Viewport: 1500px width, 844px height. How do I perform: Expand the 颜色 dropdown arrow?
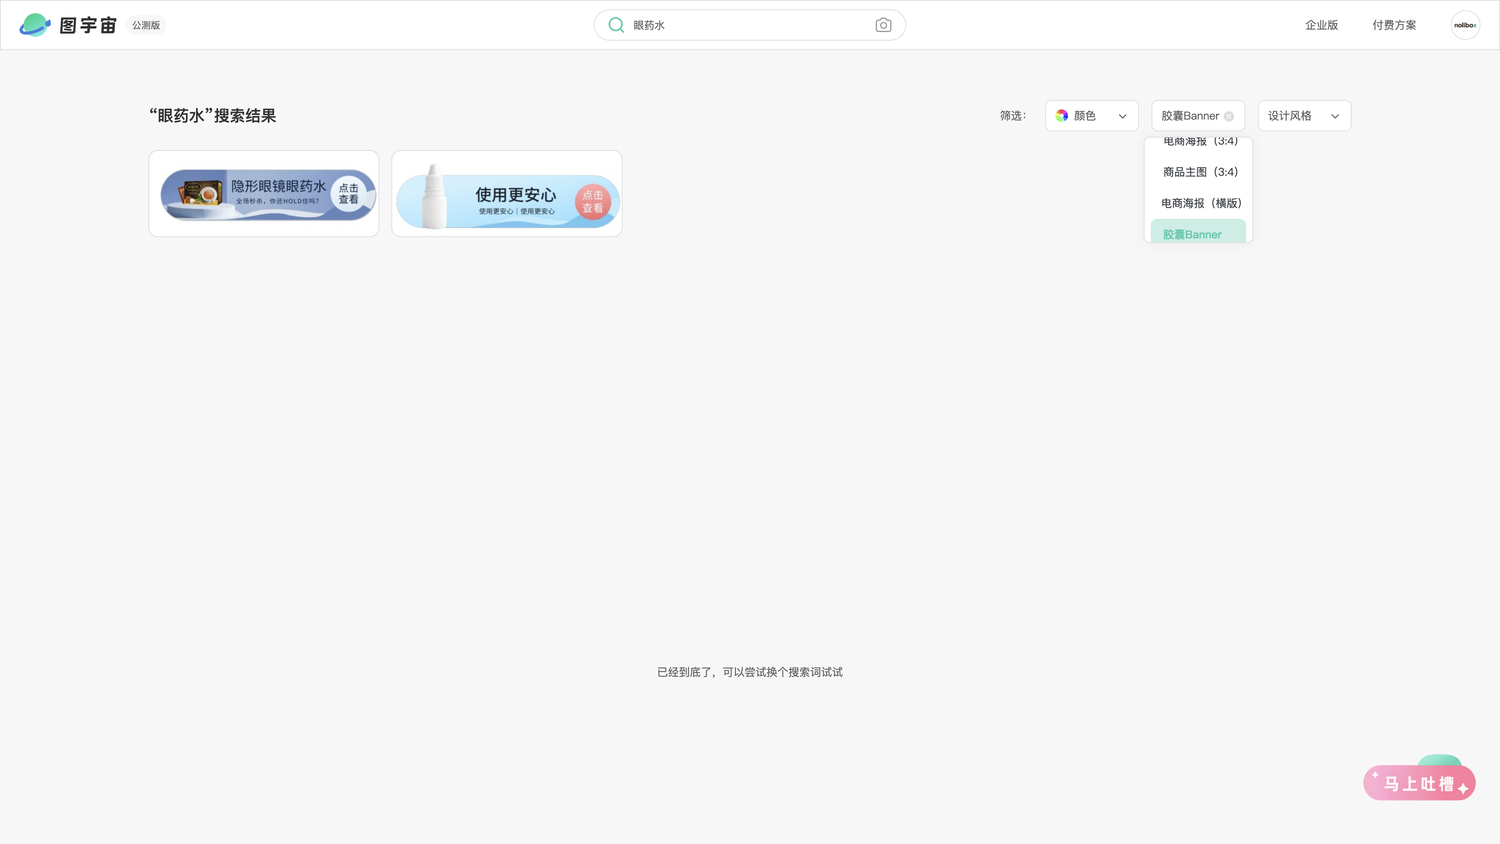[1122, 116]
